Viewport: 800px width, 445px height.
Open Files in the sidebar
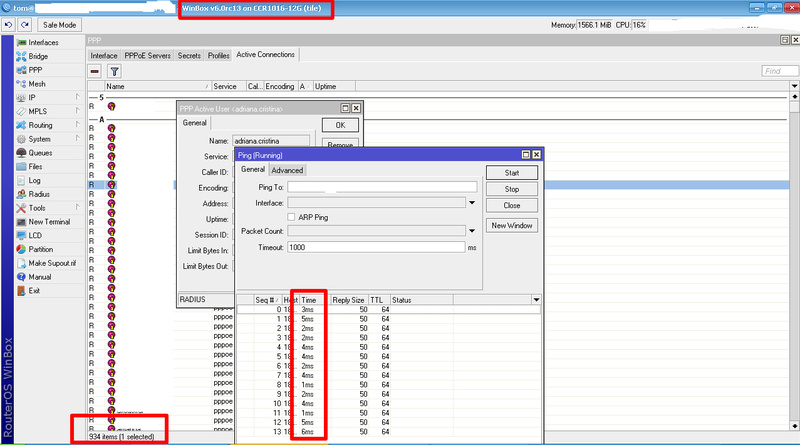35,166
